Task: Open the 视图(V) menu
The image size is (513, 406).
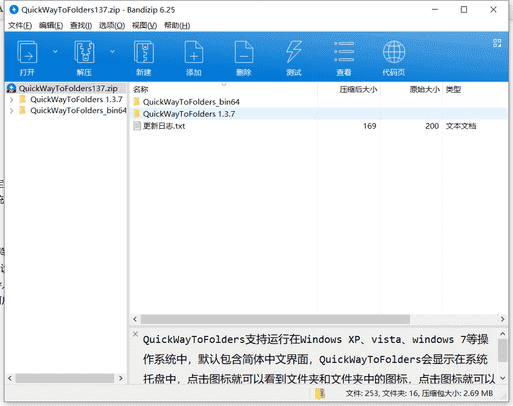Action: click(x=144, y=26)
